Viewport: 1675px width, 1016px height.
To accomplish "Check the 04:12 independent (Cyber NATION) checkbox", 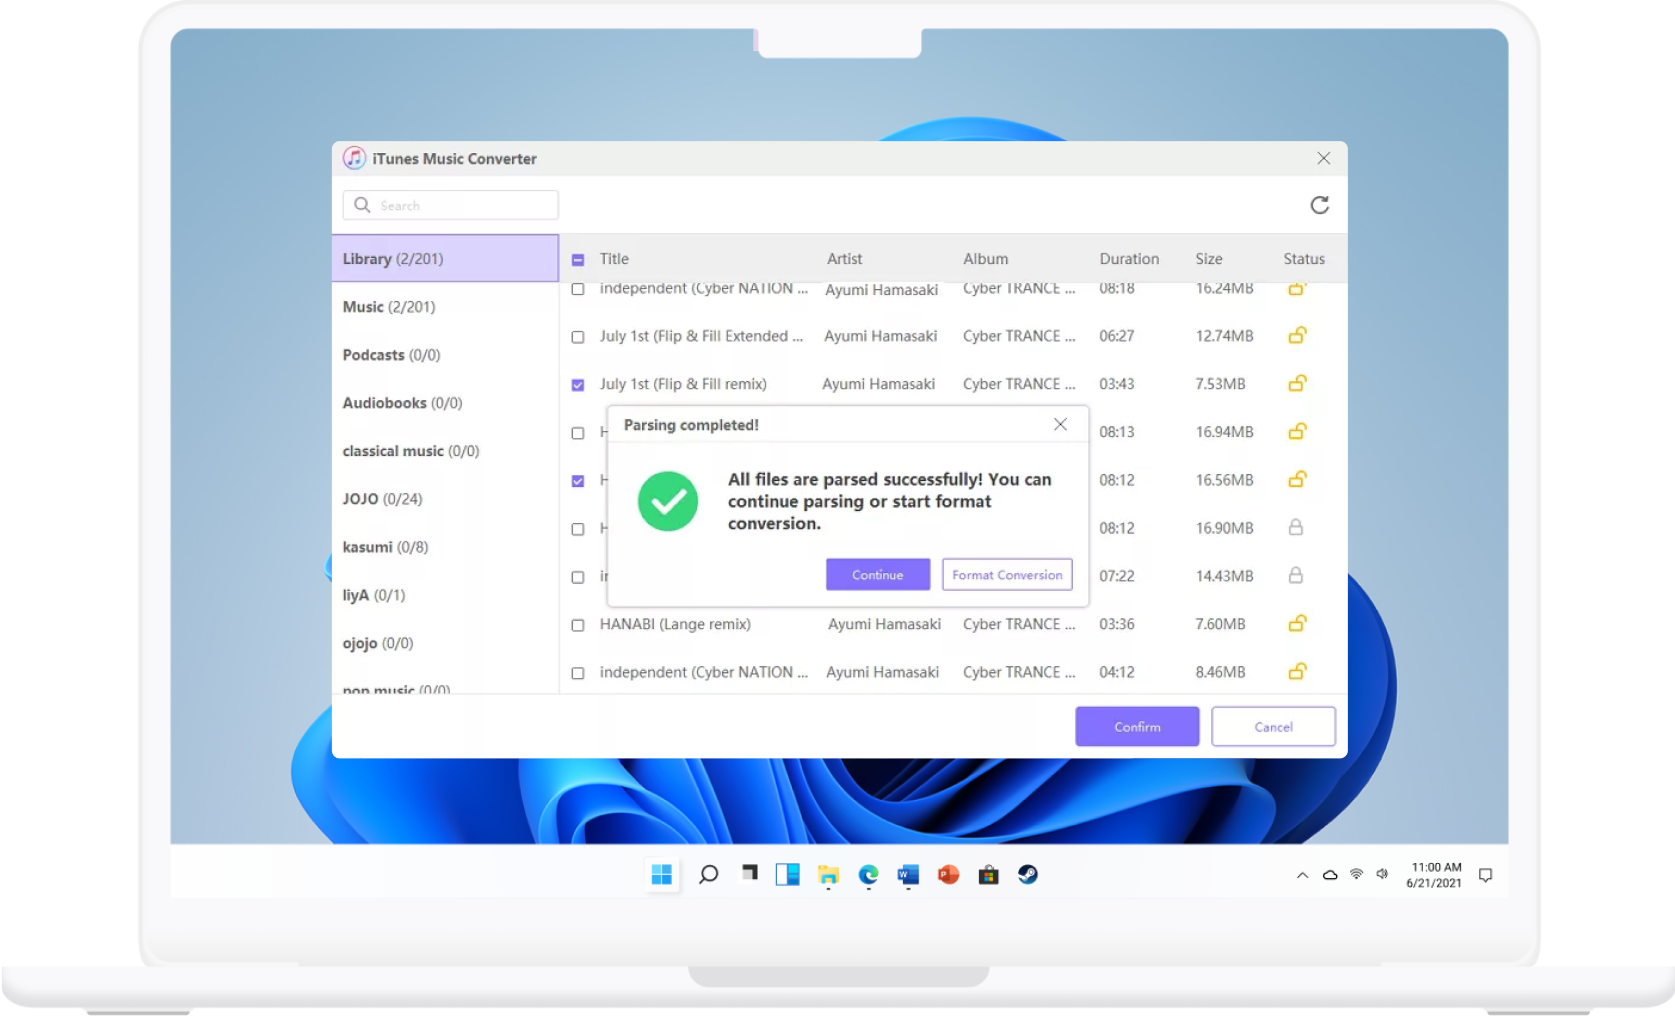I will (577, 673).
